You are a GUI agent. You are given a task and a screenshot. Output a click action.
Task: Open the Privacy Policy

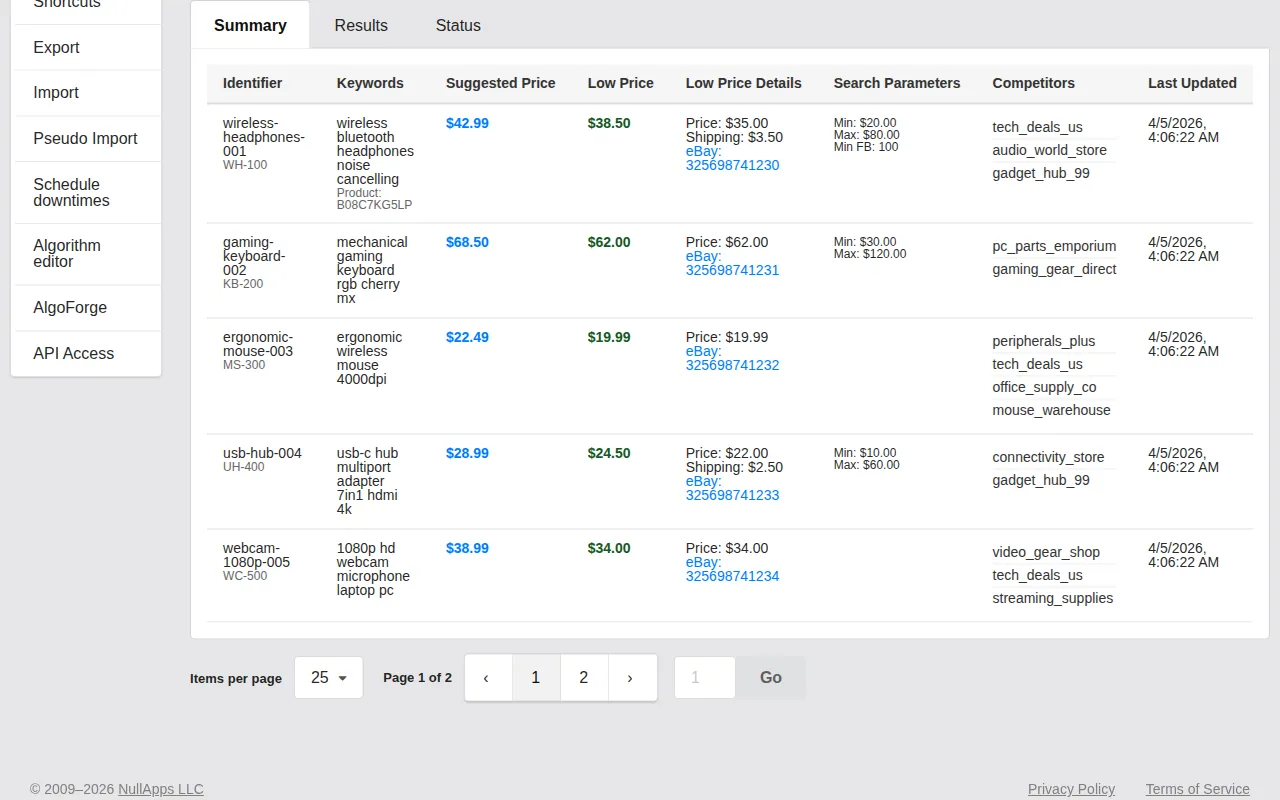1071,789
